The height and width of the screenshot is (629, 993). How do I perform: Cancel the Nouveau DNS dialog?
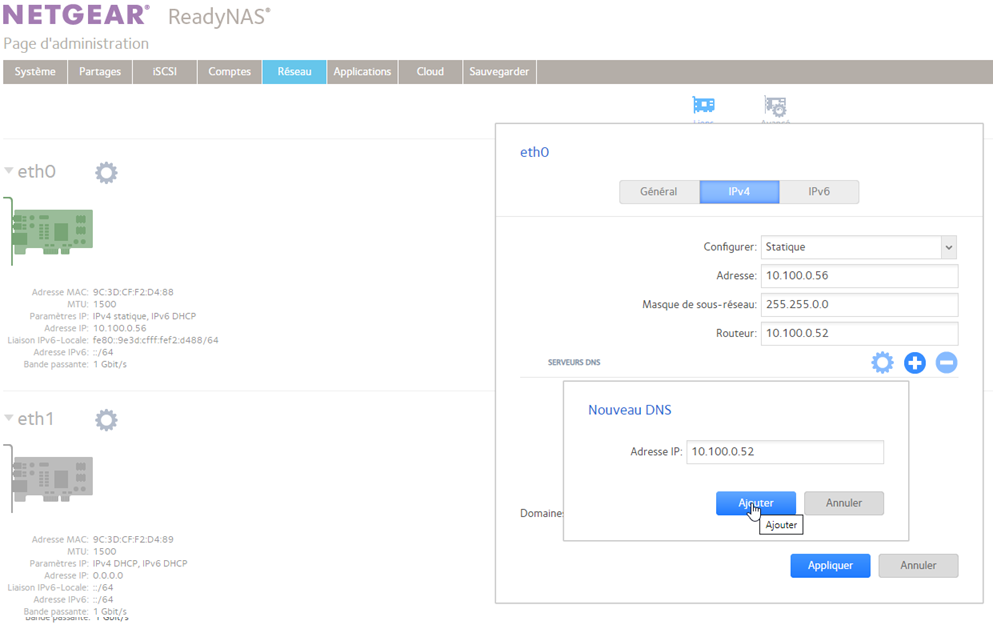tap(843, 503)
